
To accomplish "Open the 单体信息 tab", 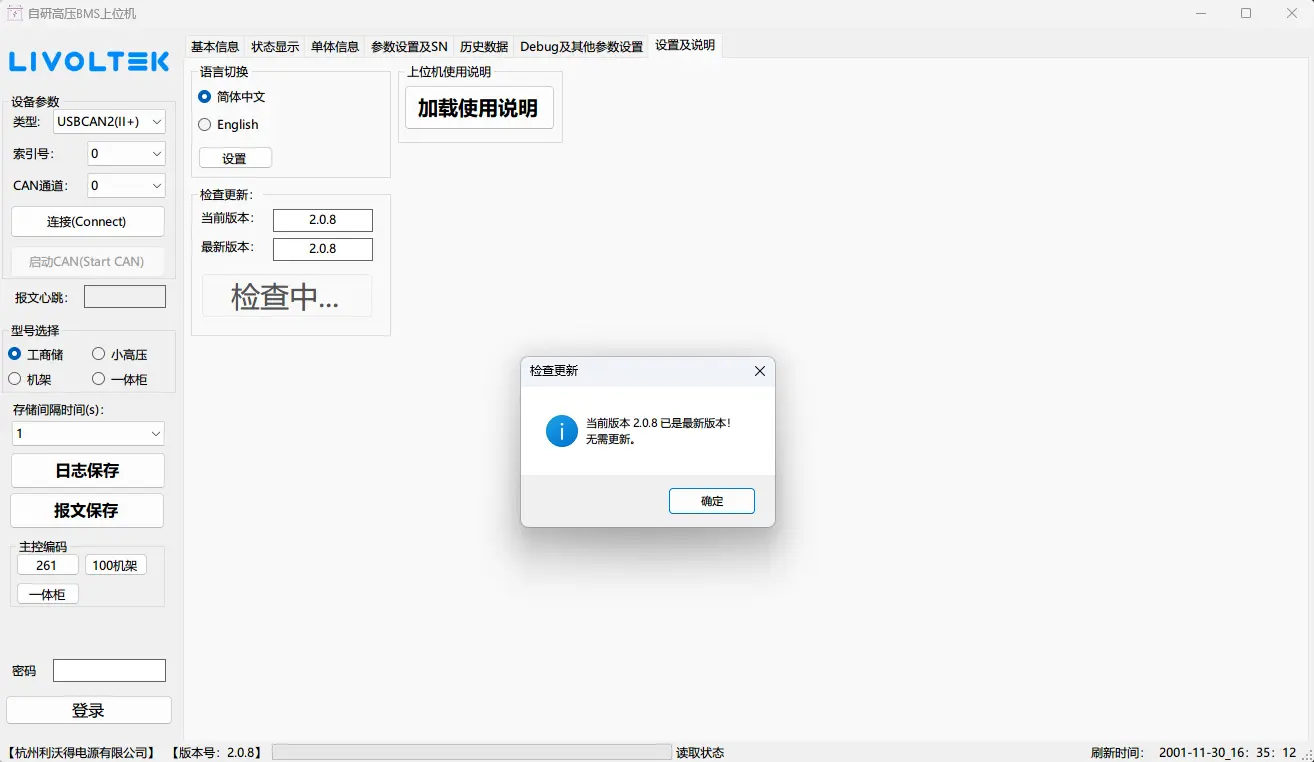I will 335,47.
